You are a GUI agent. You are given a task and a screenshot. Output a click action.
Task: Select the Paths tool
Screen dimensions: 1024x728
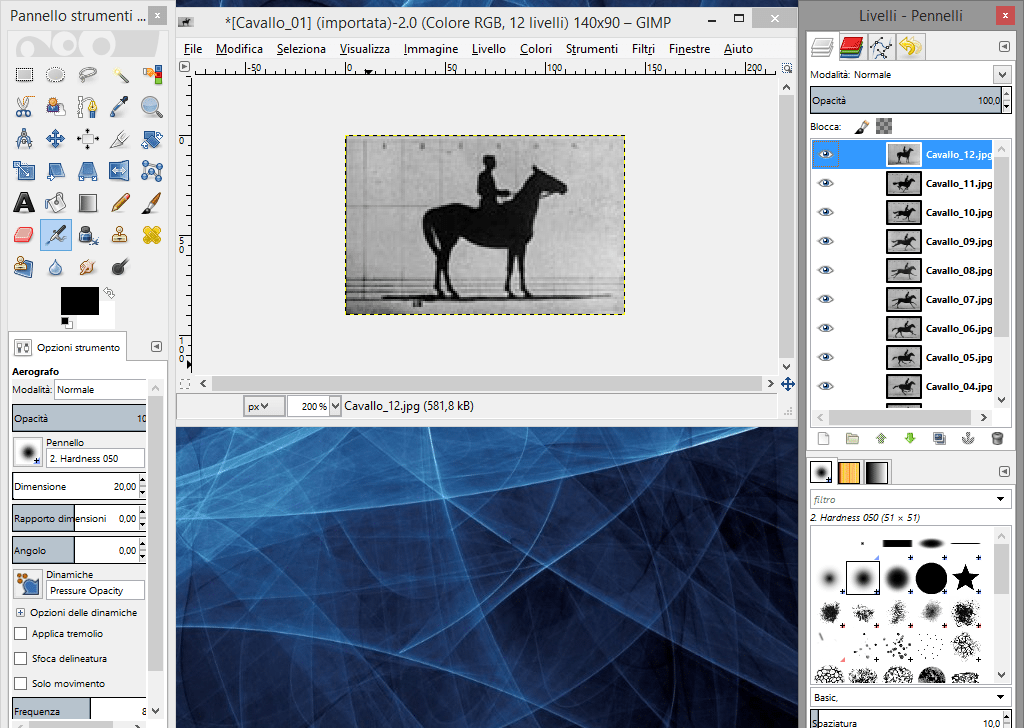88,106
